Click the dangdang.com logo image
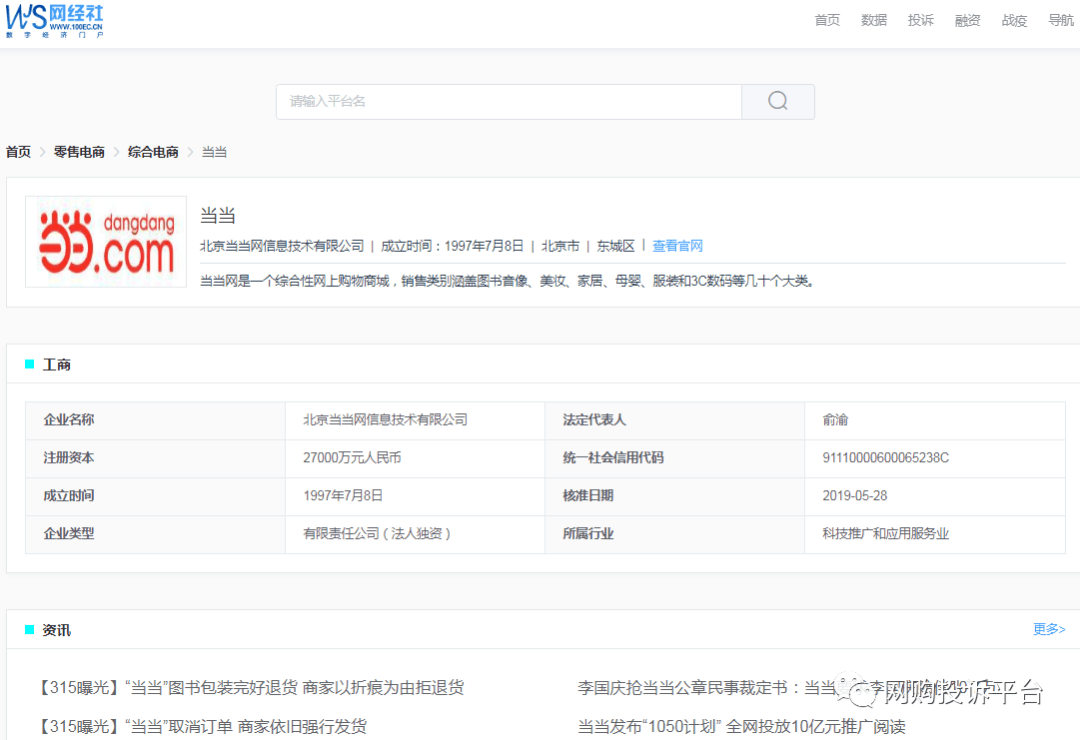1080x740 pixels. pyautogui.click(x=105, y=241)
